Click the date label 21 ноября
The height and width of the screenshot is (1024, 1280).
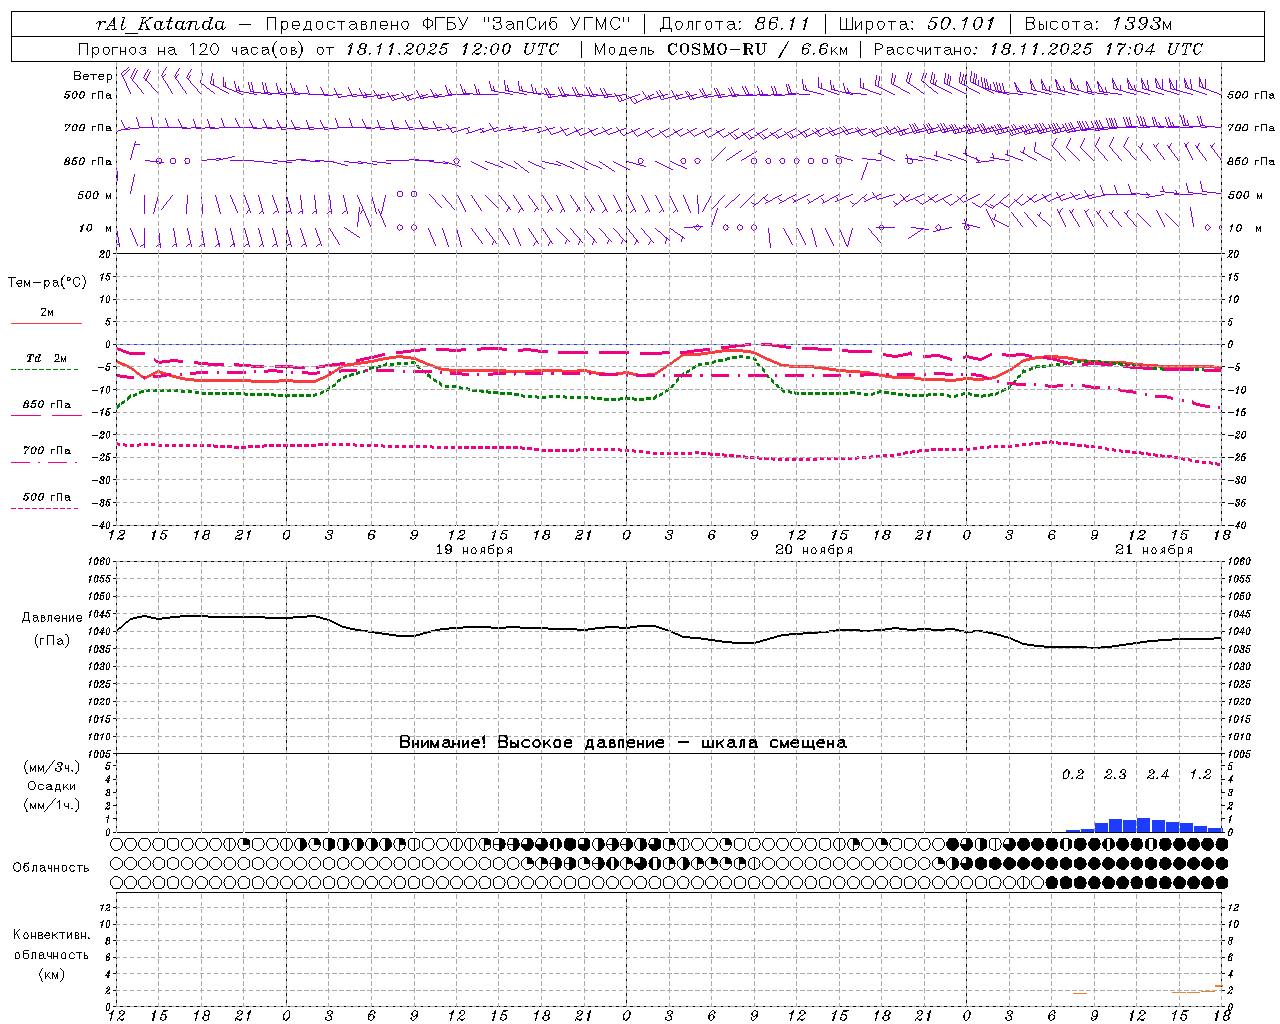coord(1155,550)
